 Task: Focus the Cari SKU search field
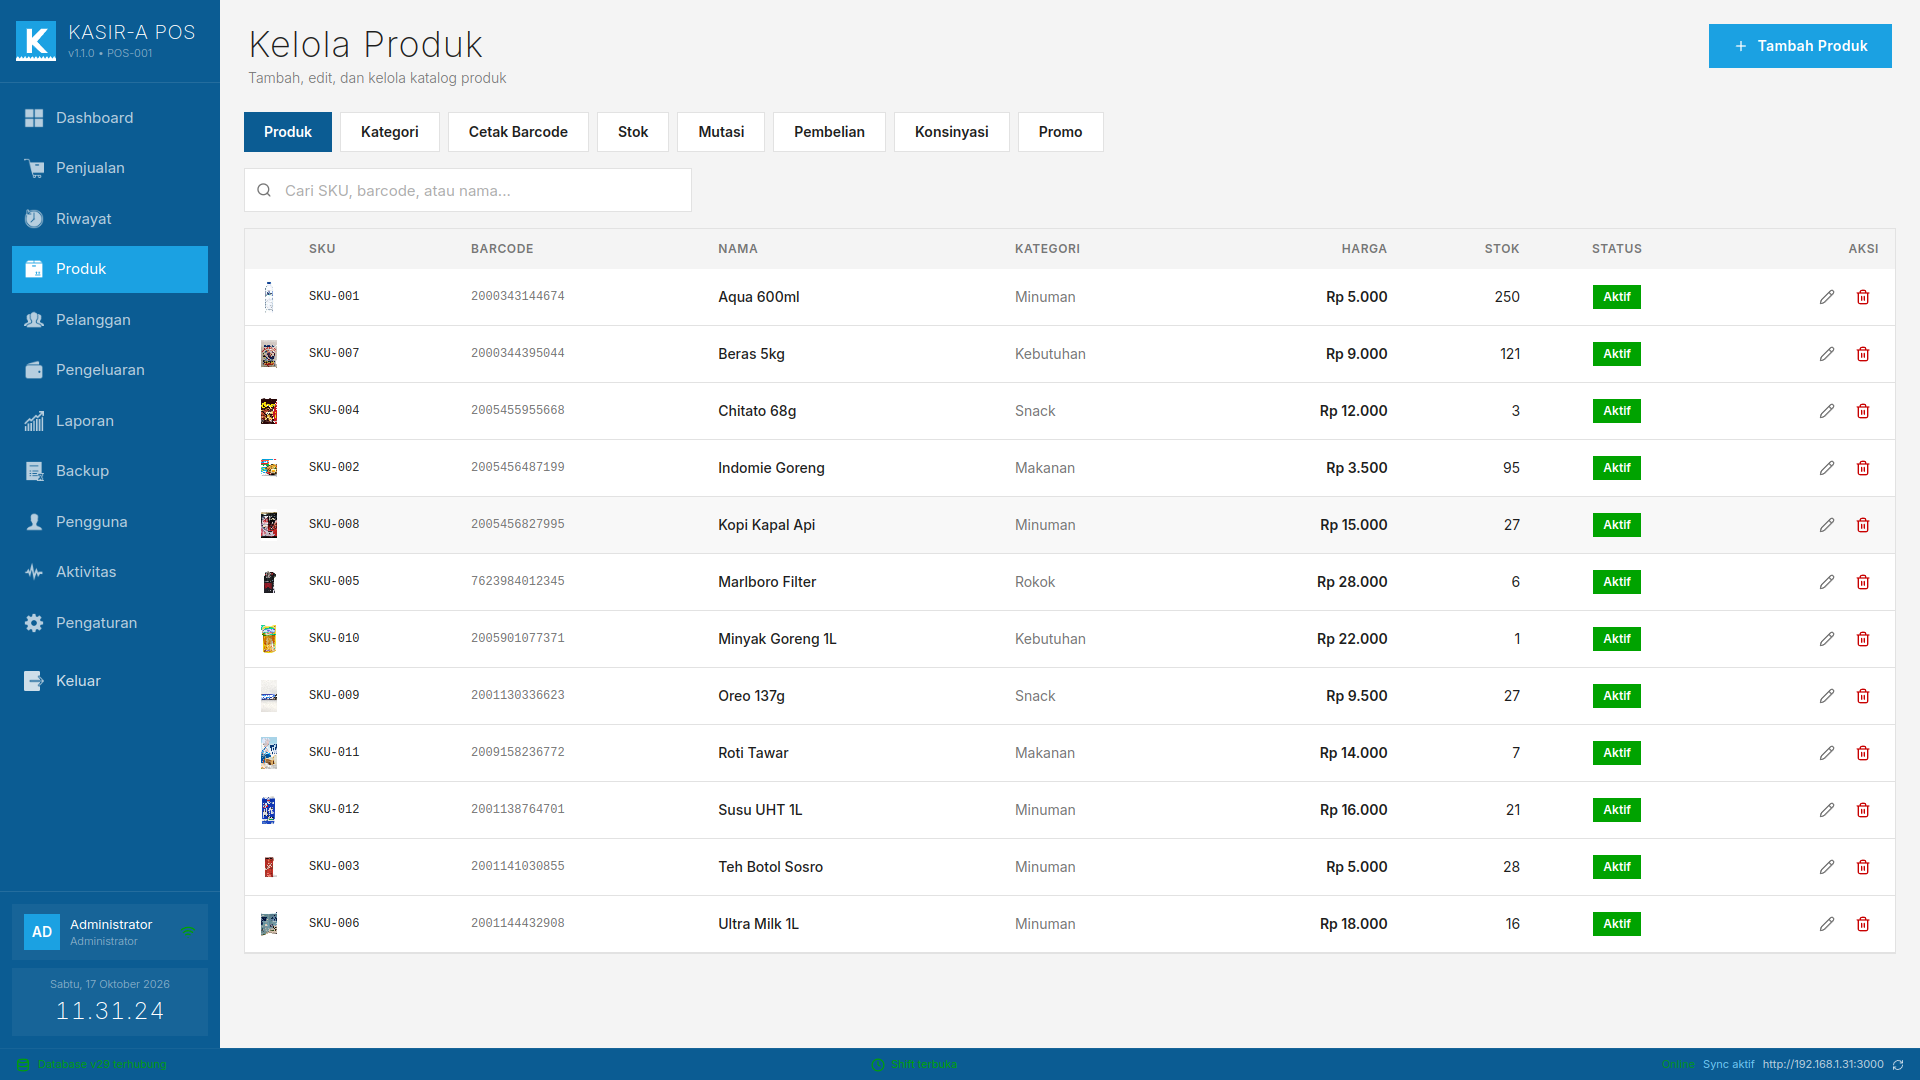[x=468, y=190]
